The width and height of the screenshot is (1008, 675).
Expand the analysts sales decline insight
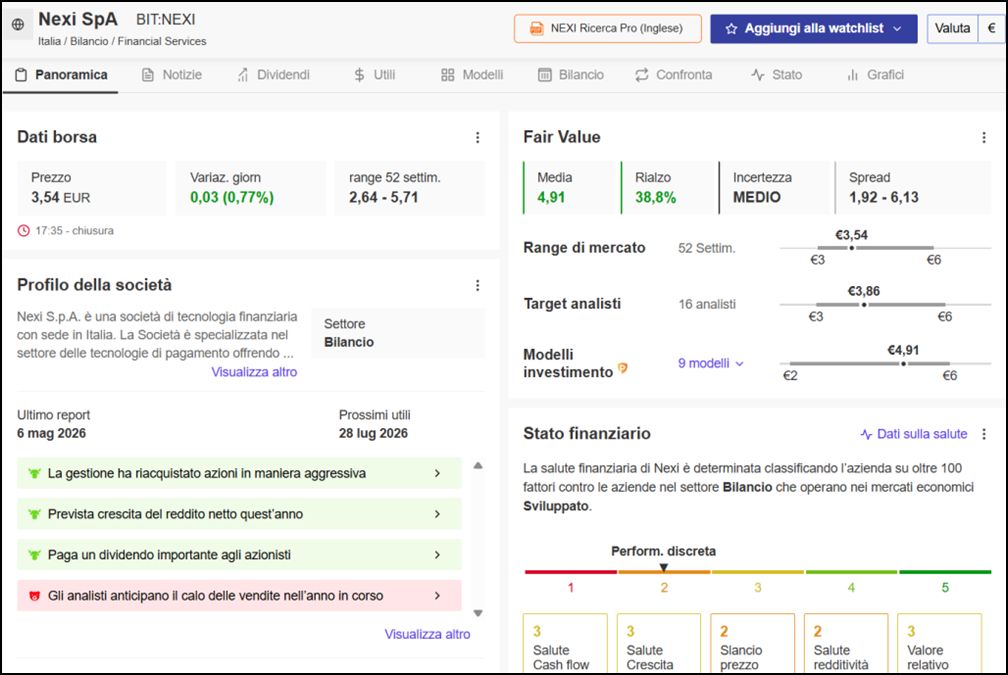coord(239,596)
